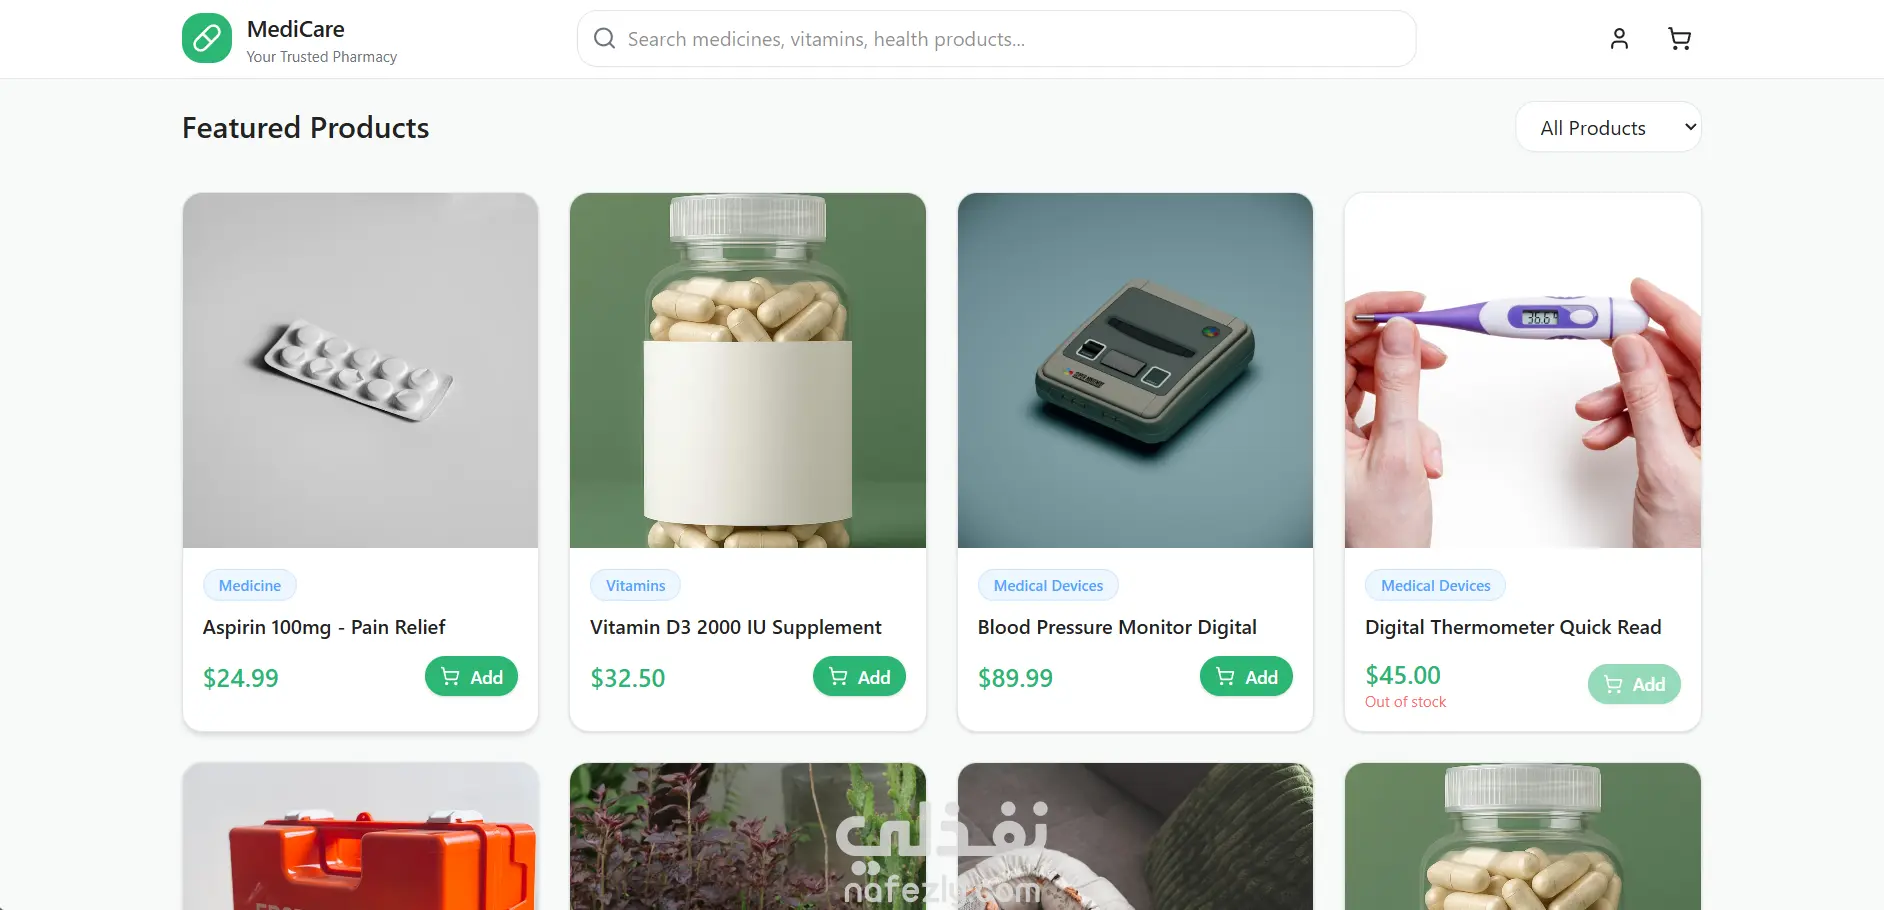Select the Vitamins category tag
The height and width of the screenshot is (910, 1884).
(635, 586)
